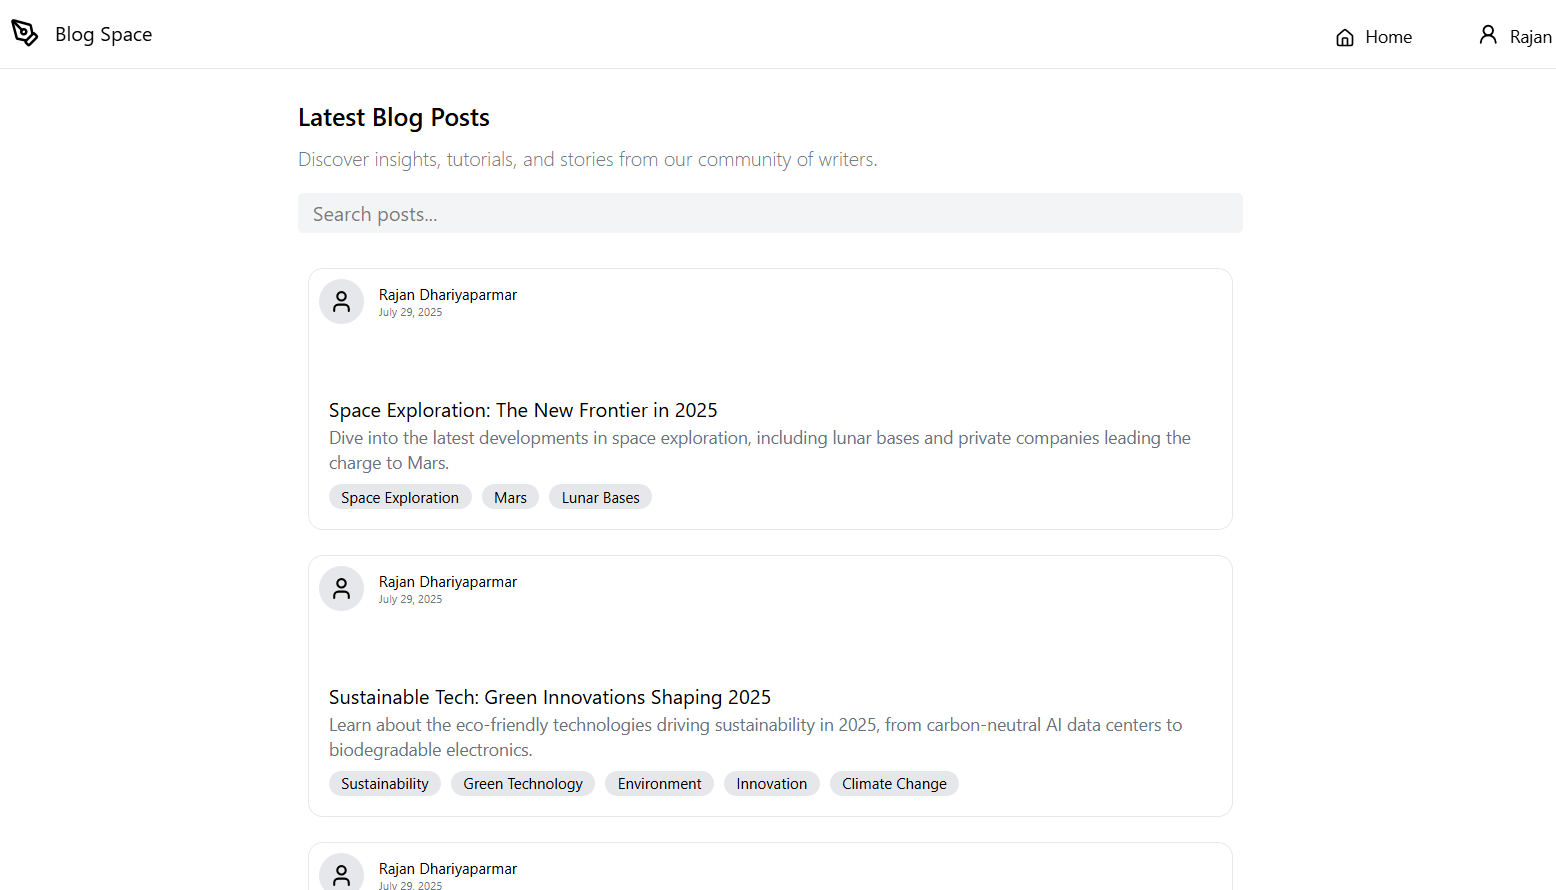Click the 'Discover insights, tutorials' subtitle
The width and height of the screenshot is (1556, 890).
click(x=588, y=159)
